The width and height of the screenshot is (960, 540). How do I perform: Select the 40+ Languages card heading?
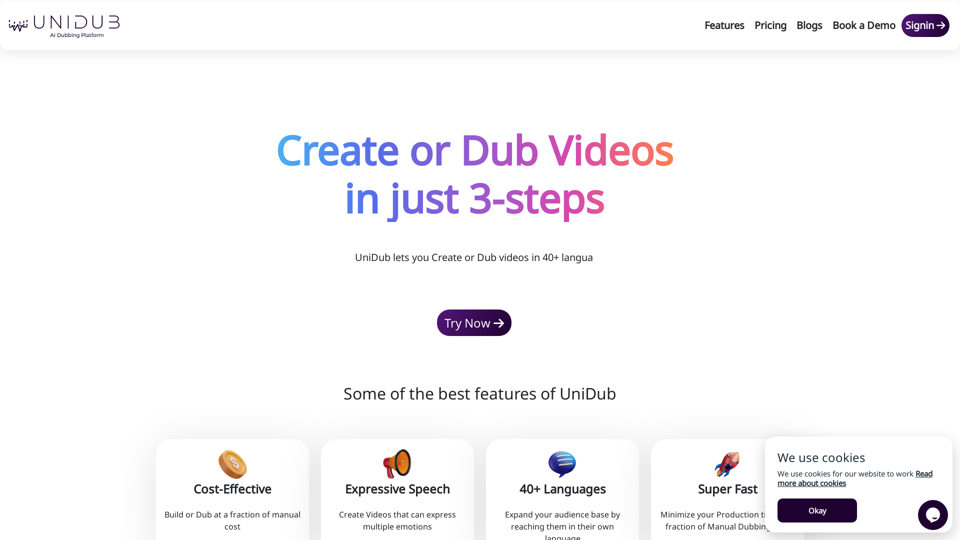[563, 489]
